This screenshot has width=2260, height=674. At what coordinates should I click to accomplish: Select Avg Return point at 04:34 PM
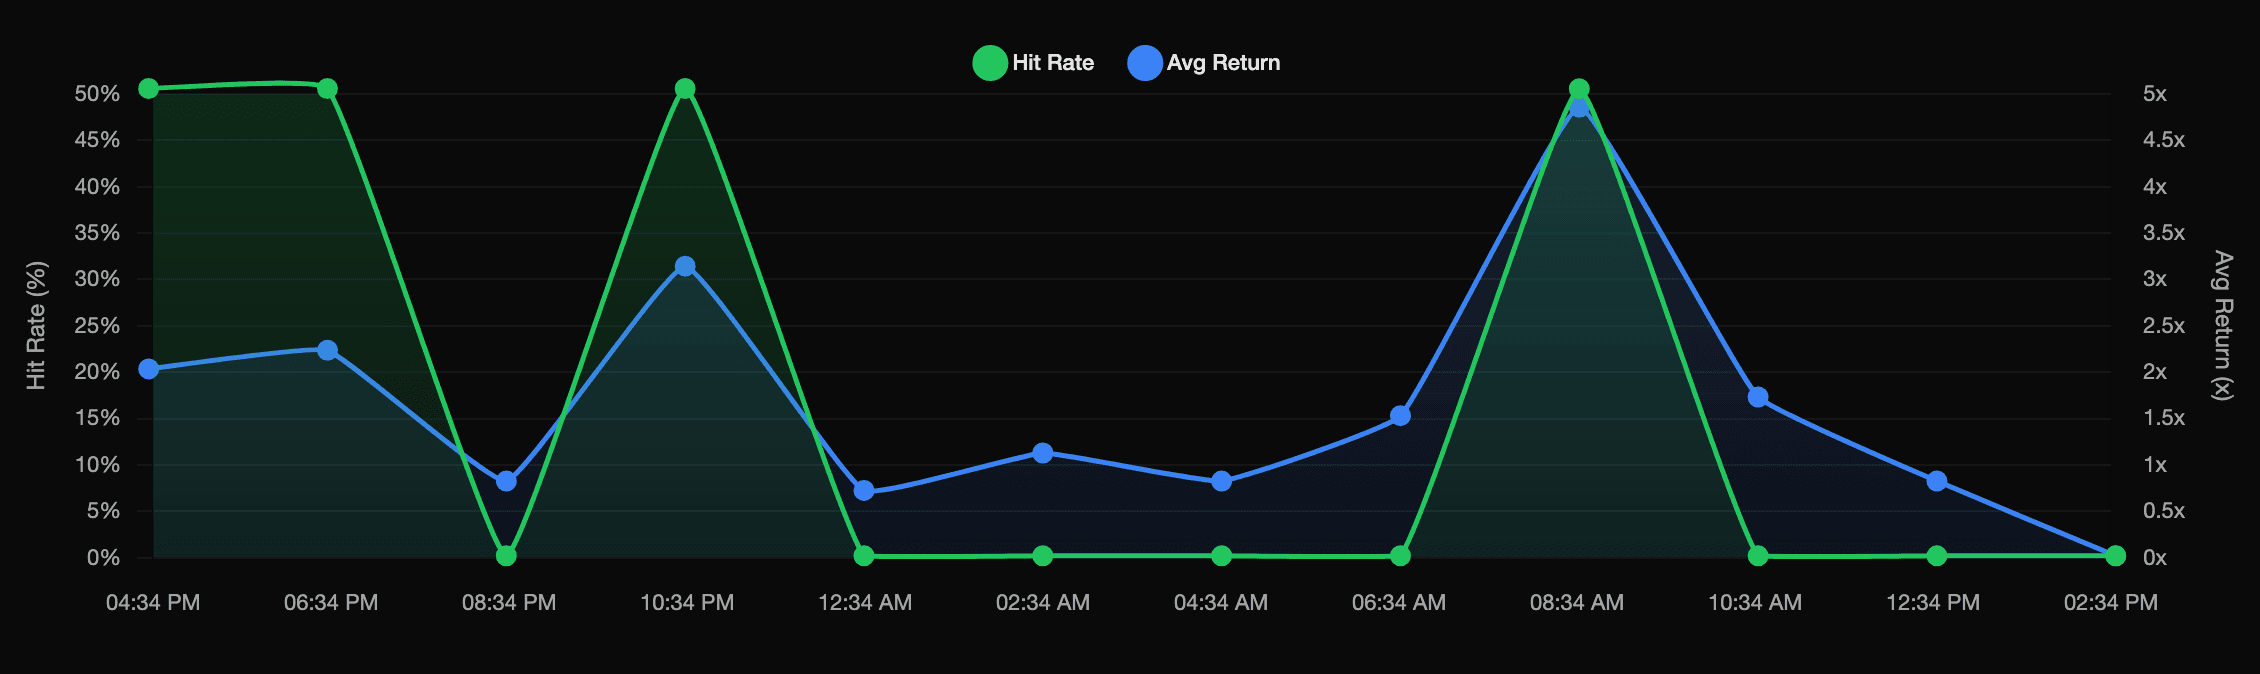[149, 369]
